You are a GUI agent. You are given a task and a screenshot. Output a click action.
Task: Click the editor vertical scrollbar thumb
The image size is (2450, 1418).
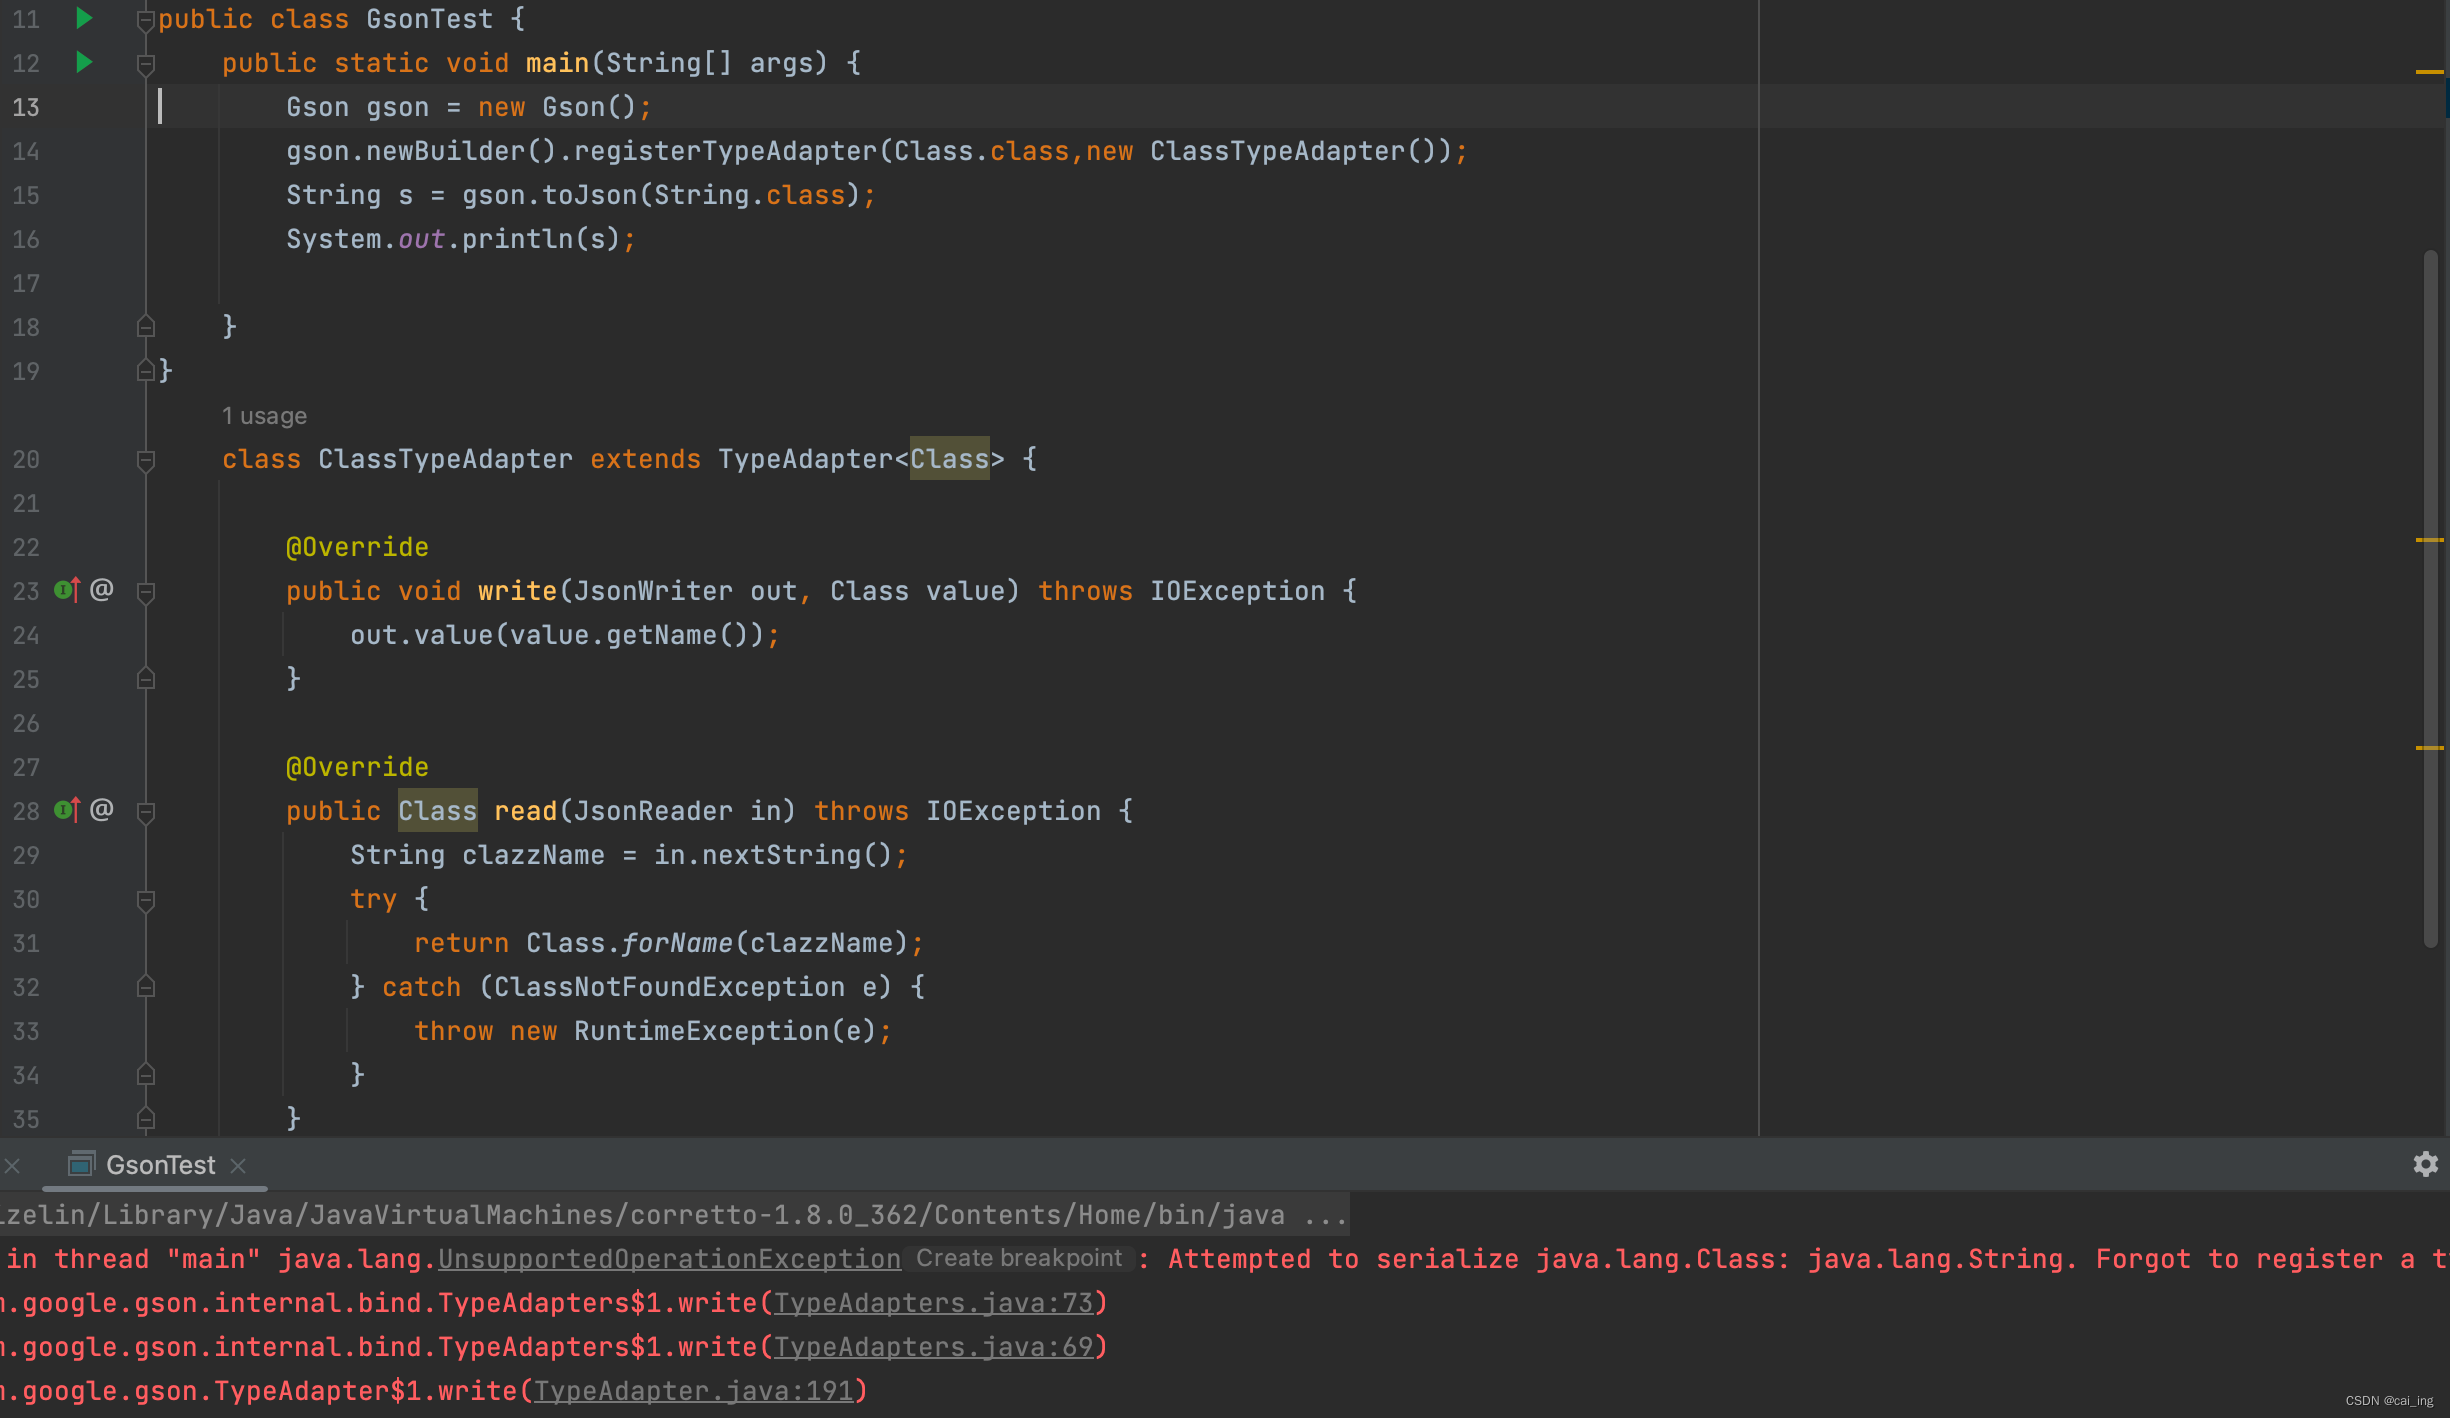point(2430,598)
